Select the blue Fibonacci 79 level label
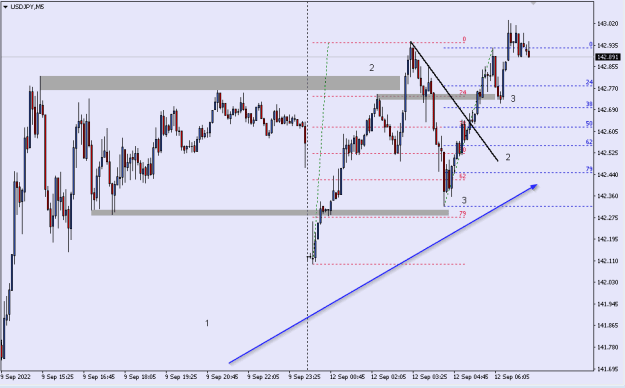Viewport: 625px width, 388px height. click(589, 169)
